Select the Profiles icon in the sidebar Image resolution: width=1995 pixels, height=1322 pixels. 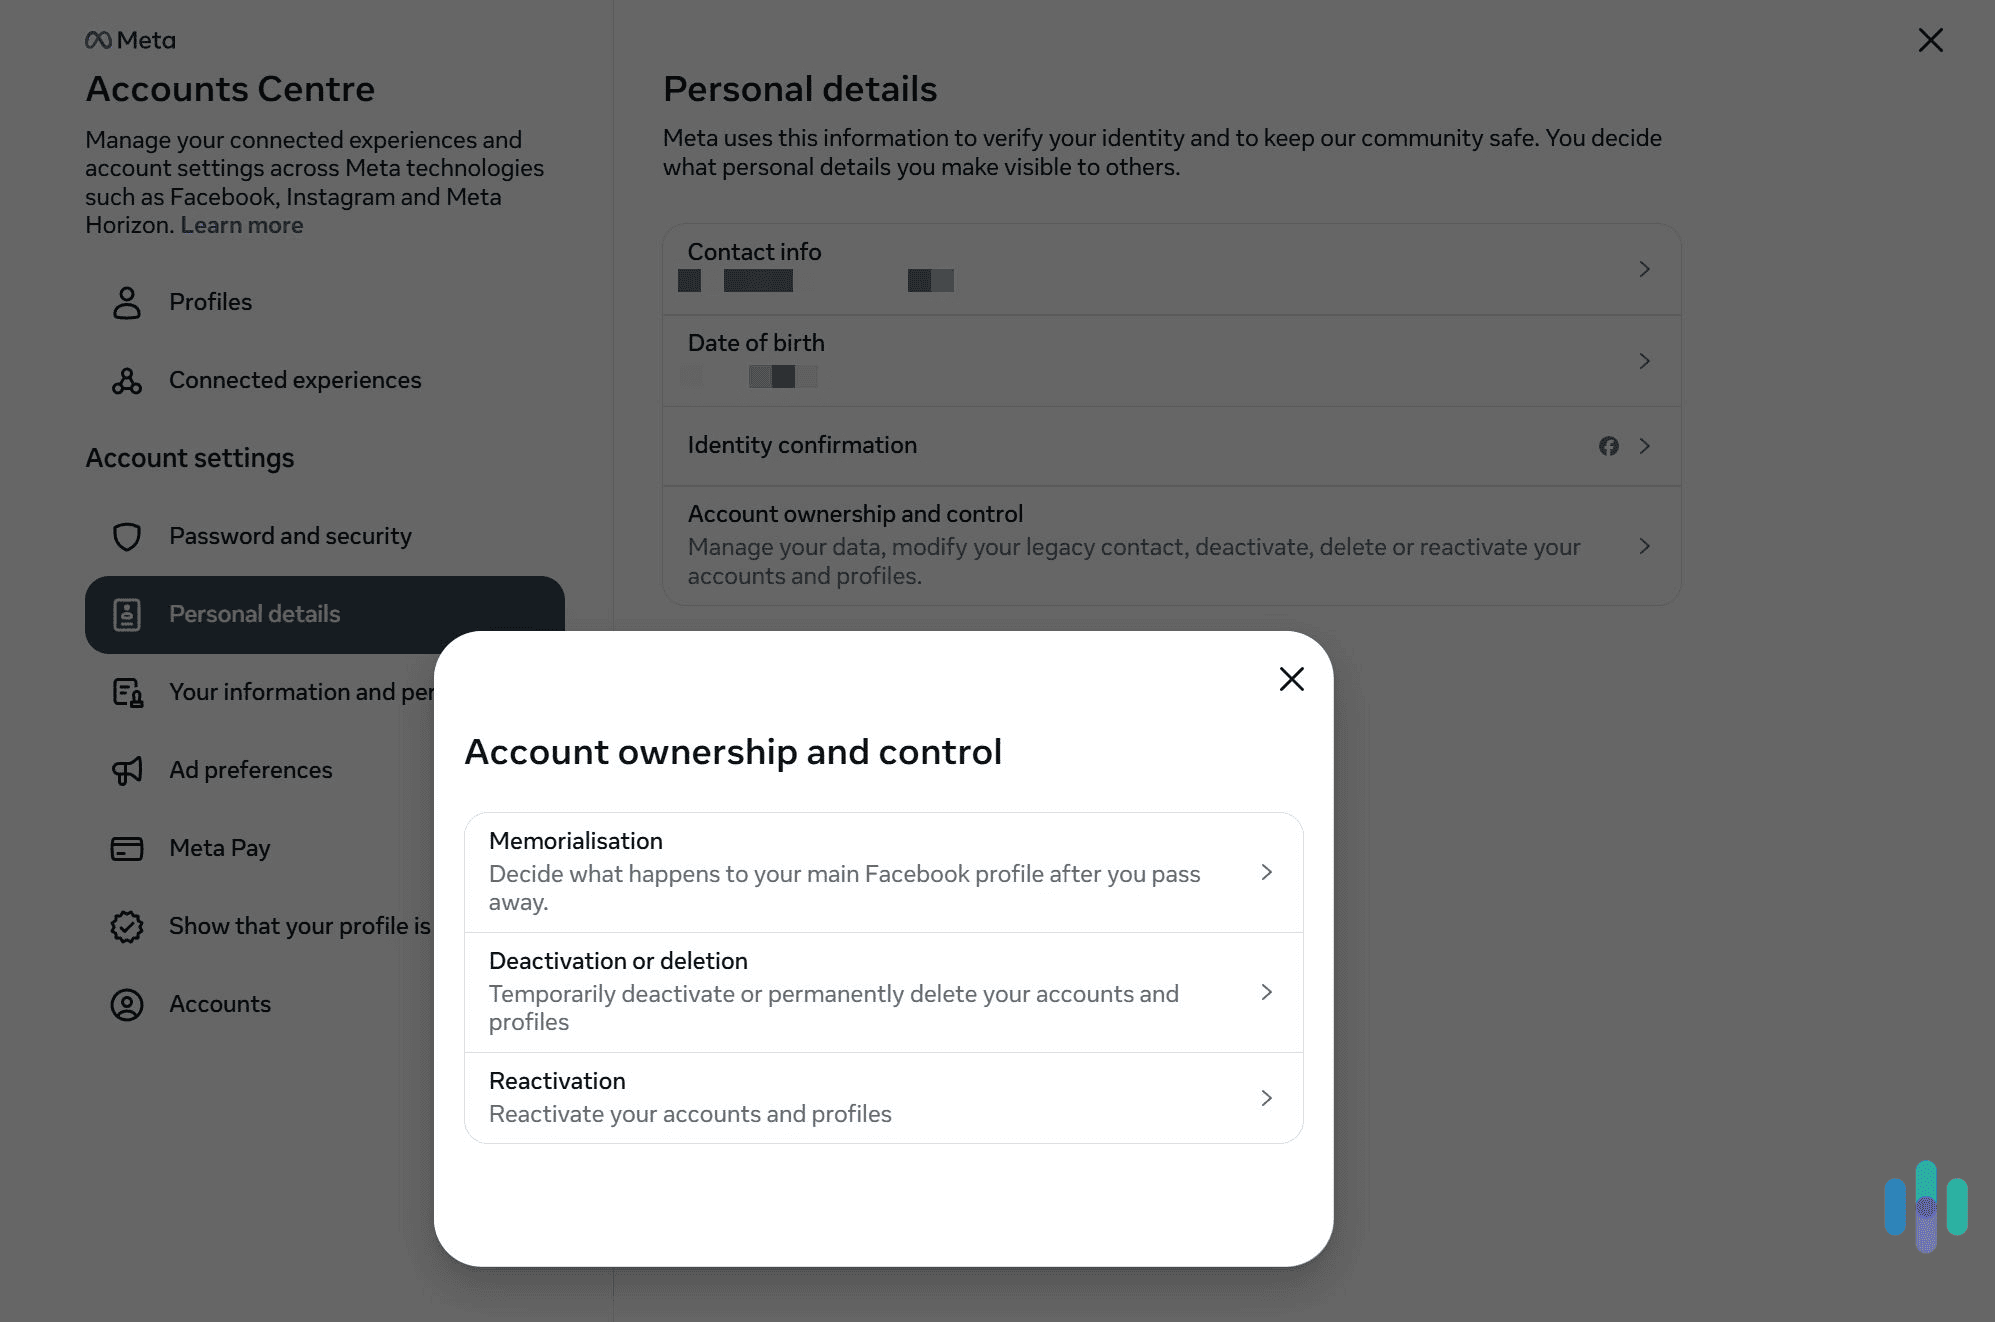pyautogui.click(x=126, y=302)
